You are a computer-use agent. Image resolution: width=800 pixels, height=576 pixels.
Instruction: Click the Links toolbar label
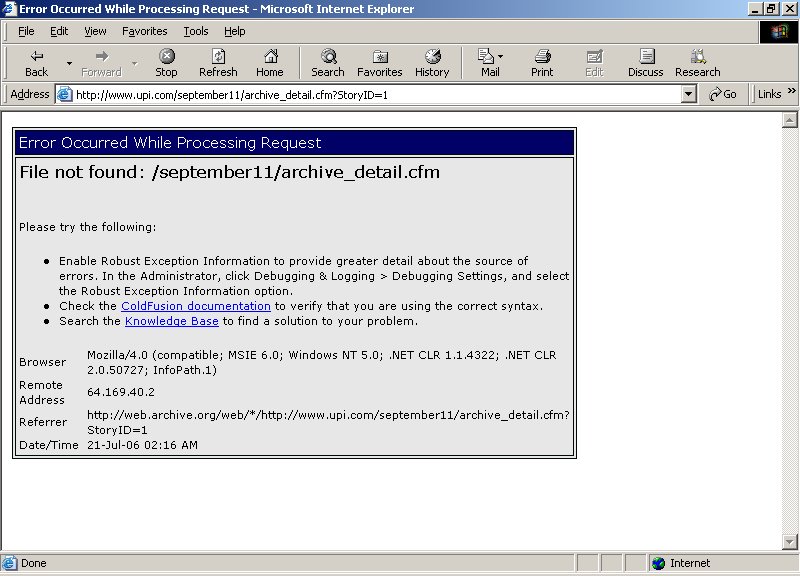(769, 94)
